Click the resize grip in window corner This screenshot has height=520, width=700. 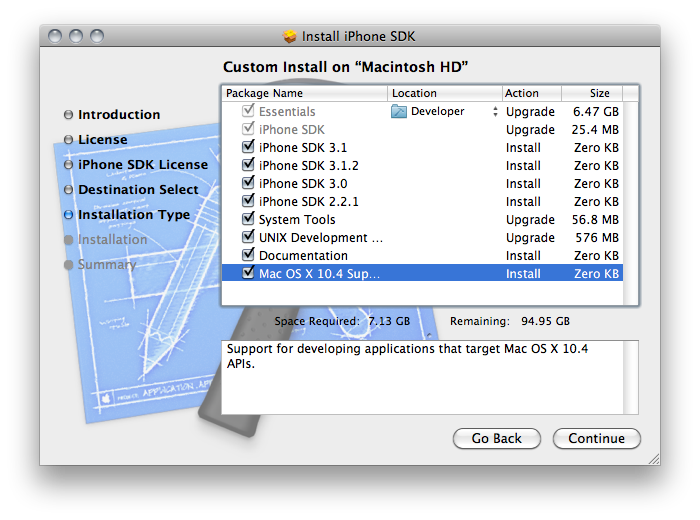click(x=653, y=459)
